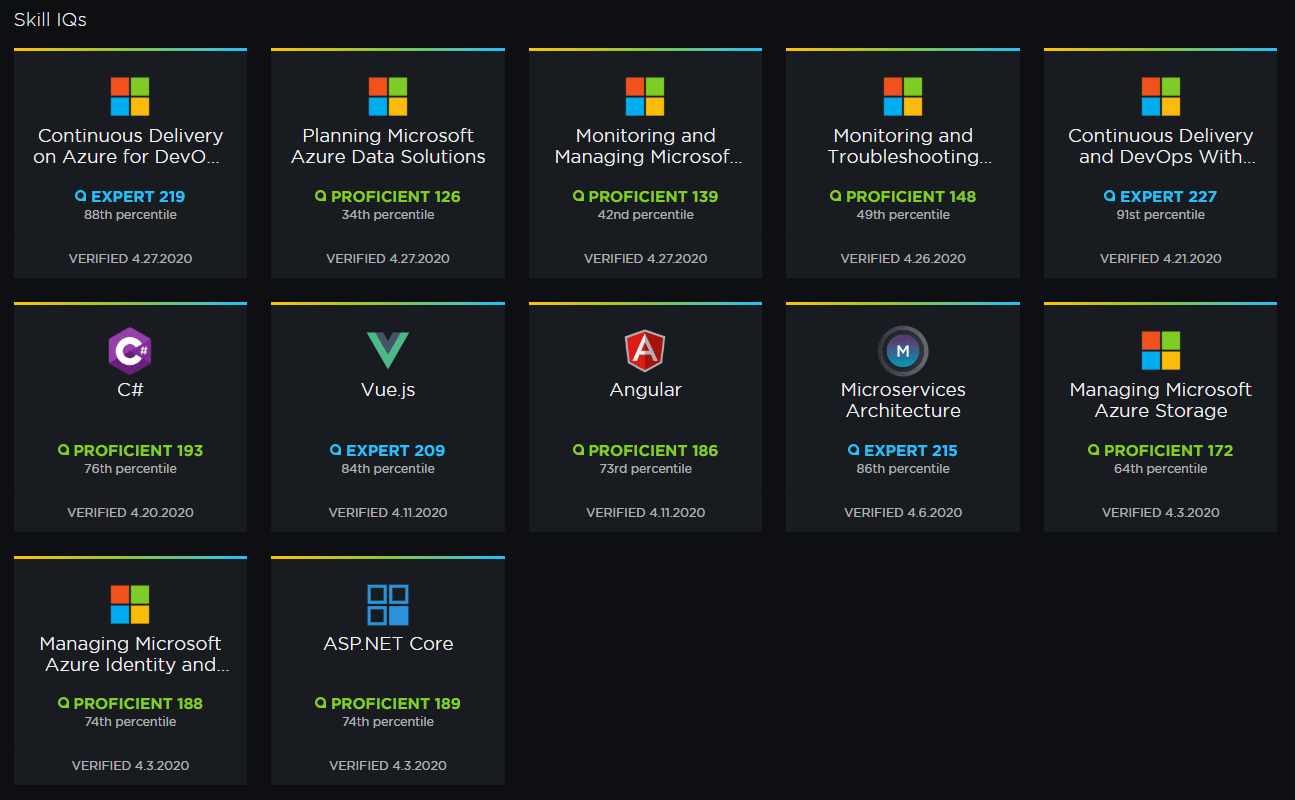Click the blue ASP.NET Core grid icon
1295x800 pixels.
click(388, 605)
